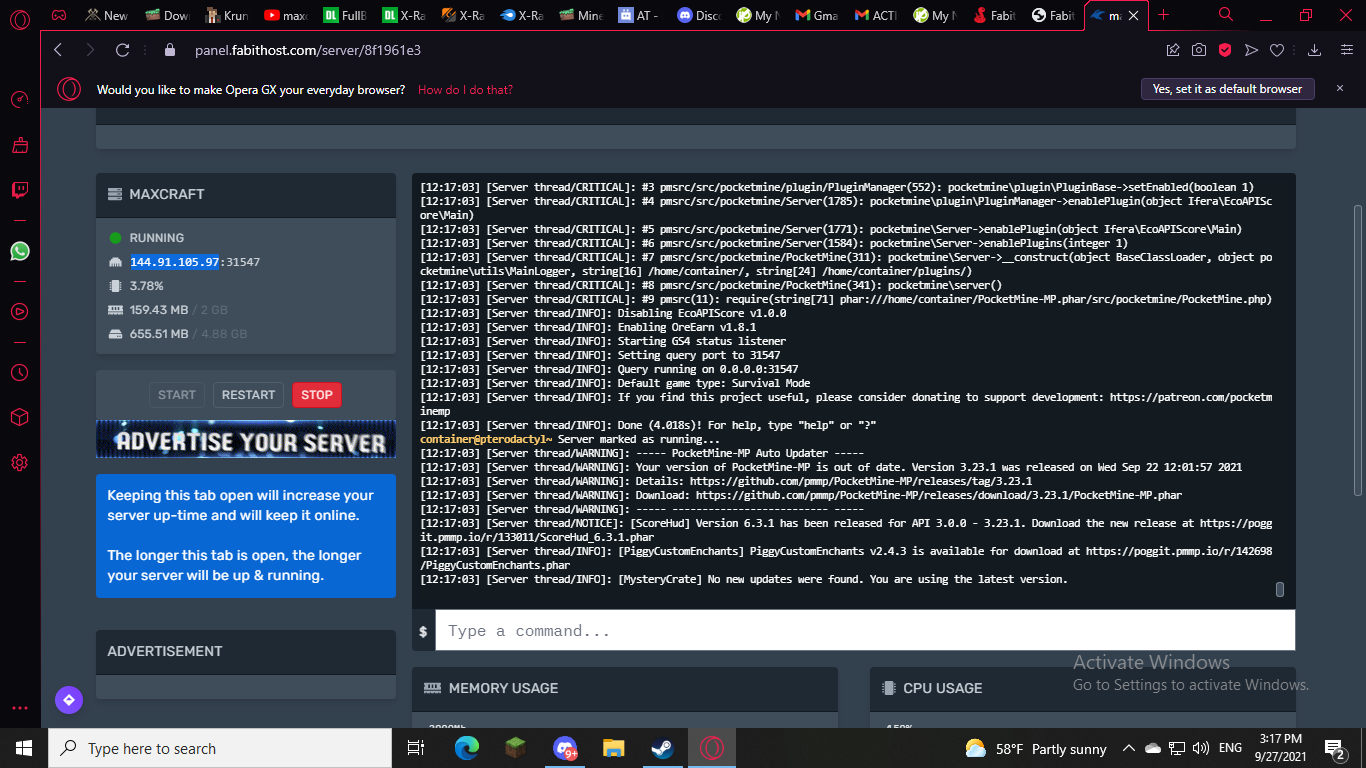Expand hidden icons in the system tray

coord(1128,748)
